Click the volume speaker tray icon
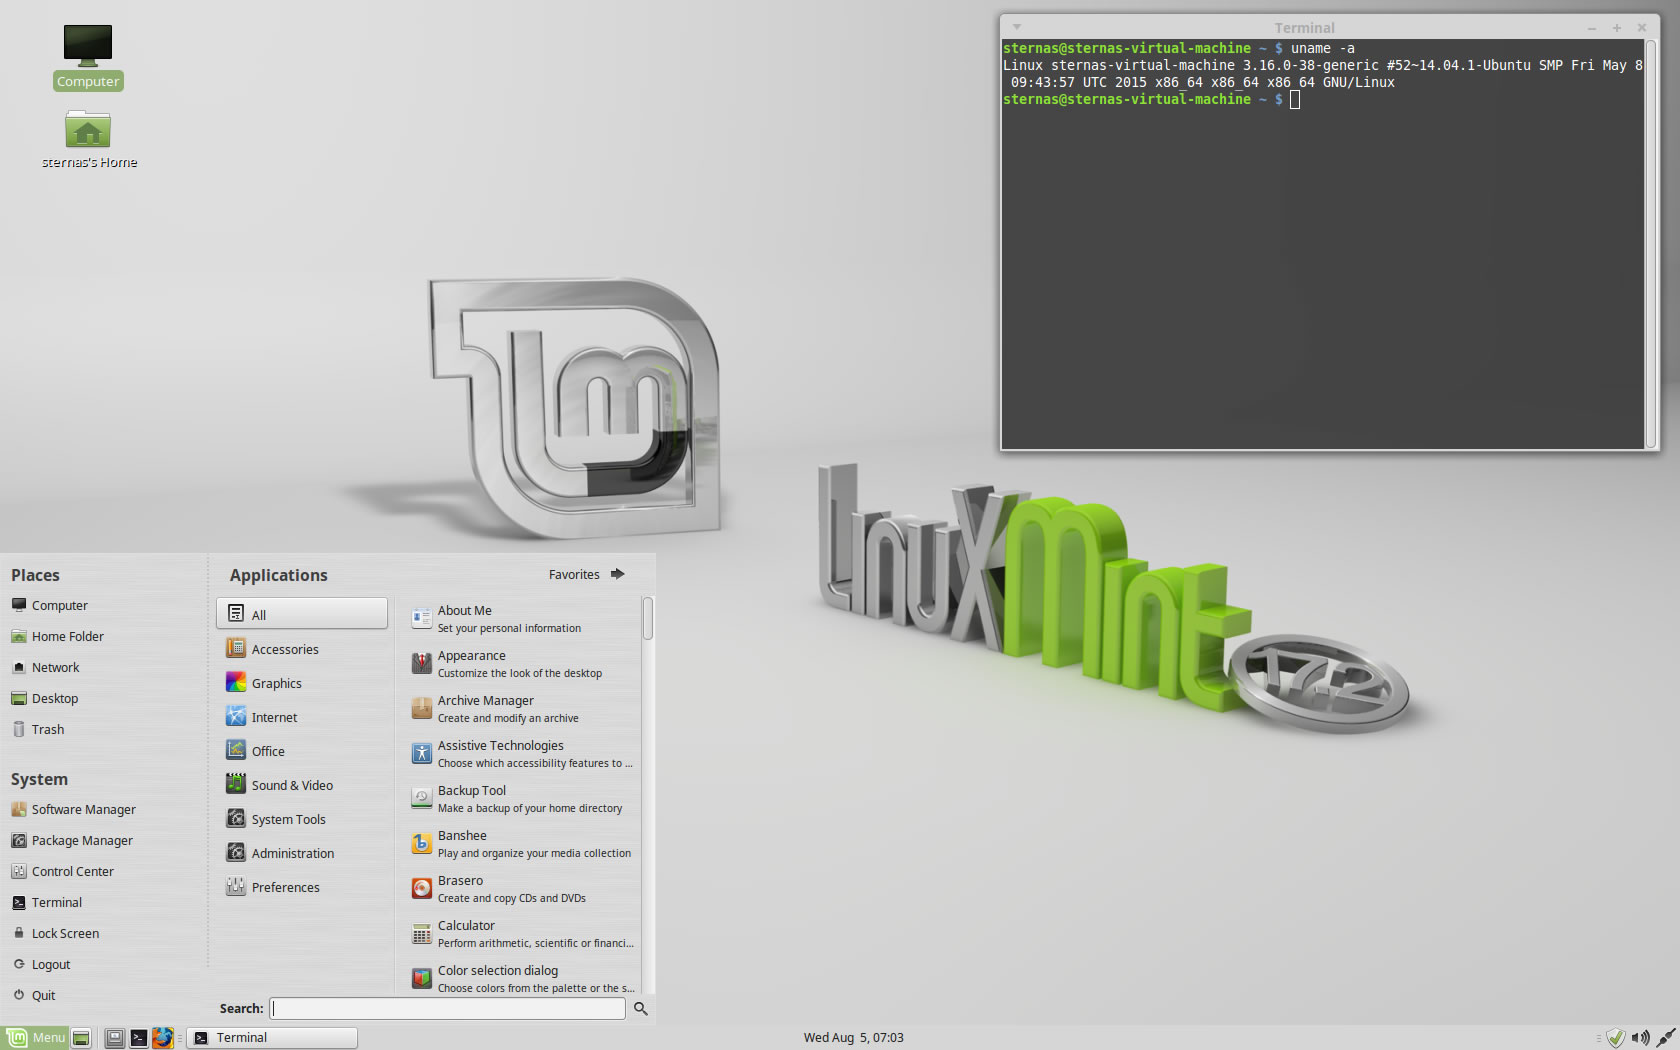This screenshot has height=1050, width=1680. 1640,1038
